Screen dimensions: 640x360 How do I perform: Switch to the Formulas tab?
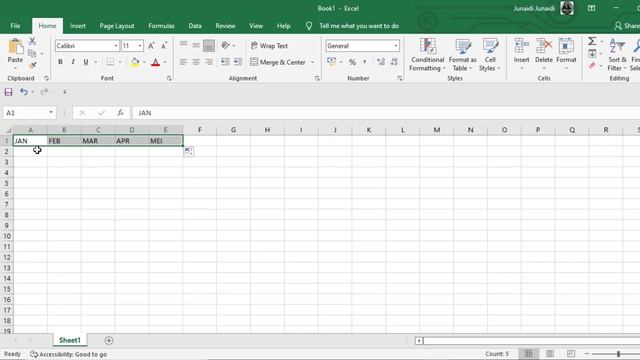161,26
